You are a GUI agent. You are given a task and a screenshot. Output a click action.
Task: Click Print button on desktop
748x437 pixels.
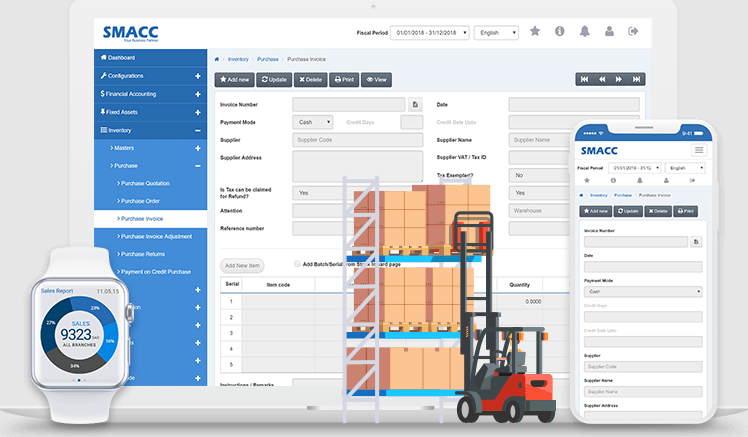click(344, 80)
